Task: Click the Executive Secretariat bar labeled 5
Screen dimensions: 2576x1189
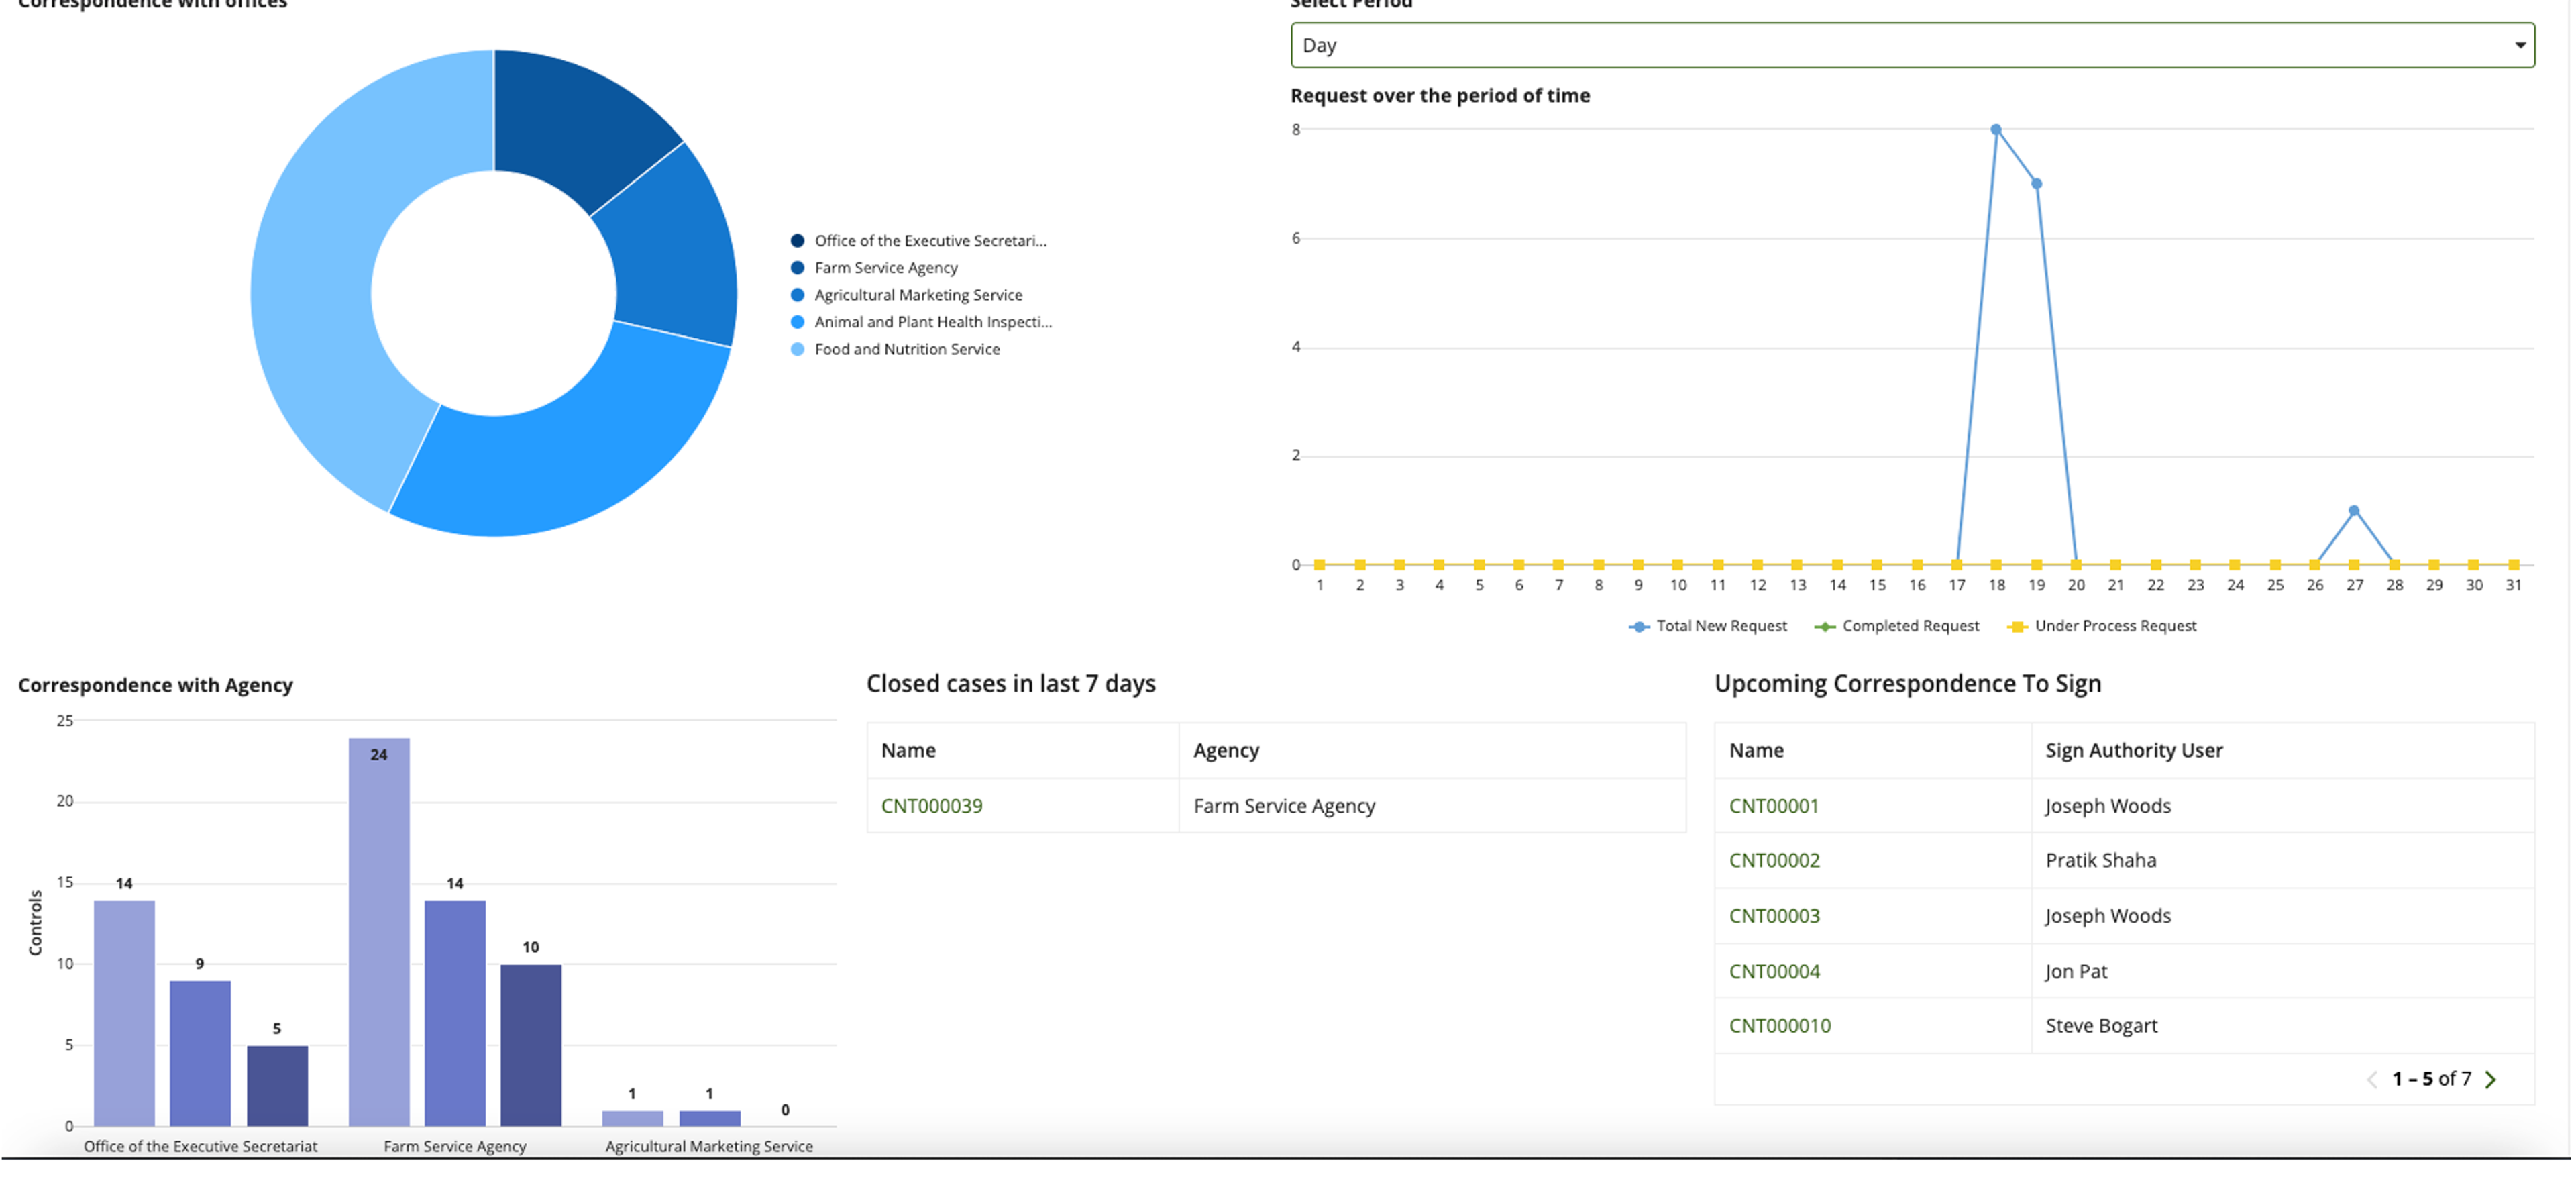Action: pos(277,1086)
